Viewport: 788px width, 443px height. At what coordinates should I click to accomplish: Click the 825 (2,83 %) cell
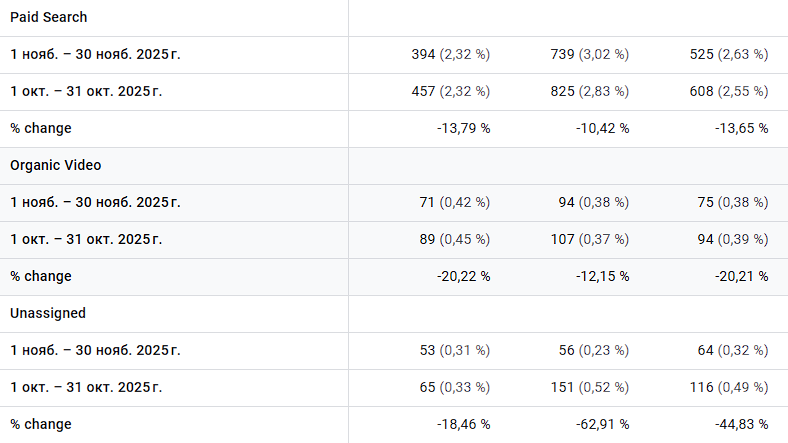click(x=591, y=92)
